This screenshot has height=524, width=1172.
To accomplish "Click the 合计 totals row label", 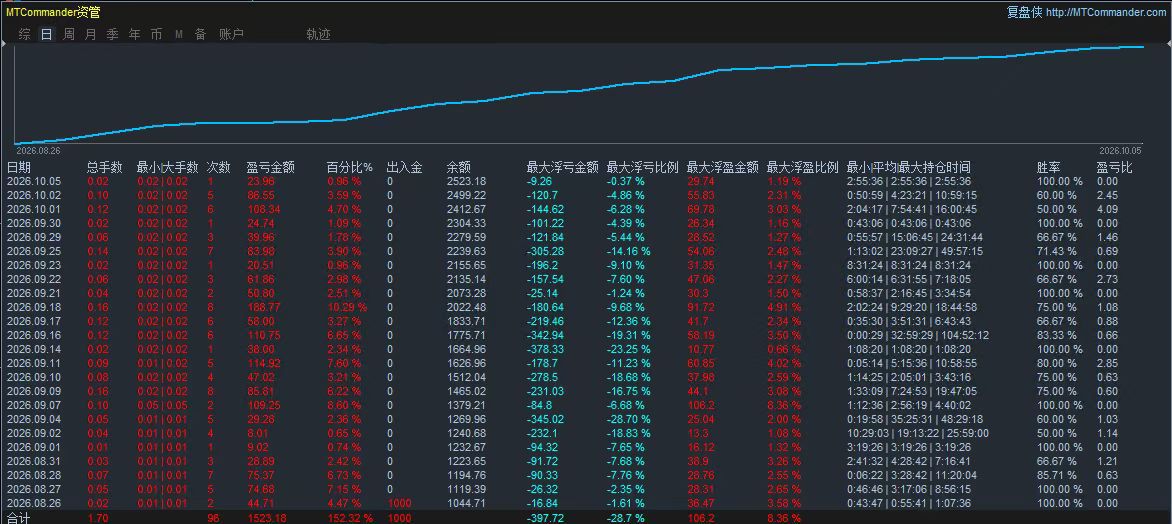I will tap(19, 517).
